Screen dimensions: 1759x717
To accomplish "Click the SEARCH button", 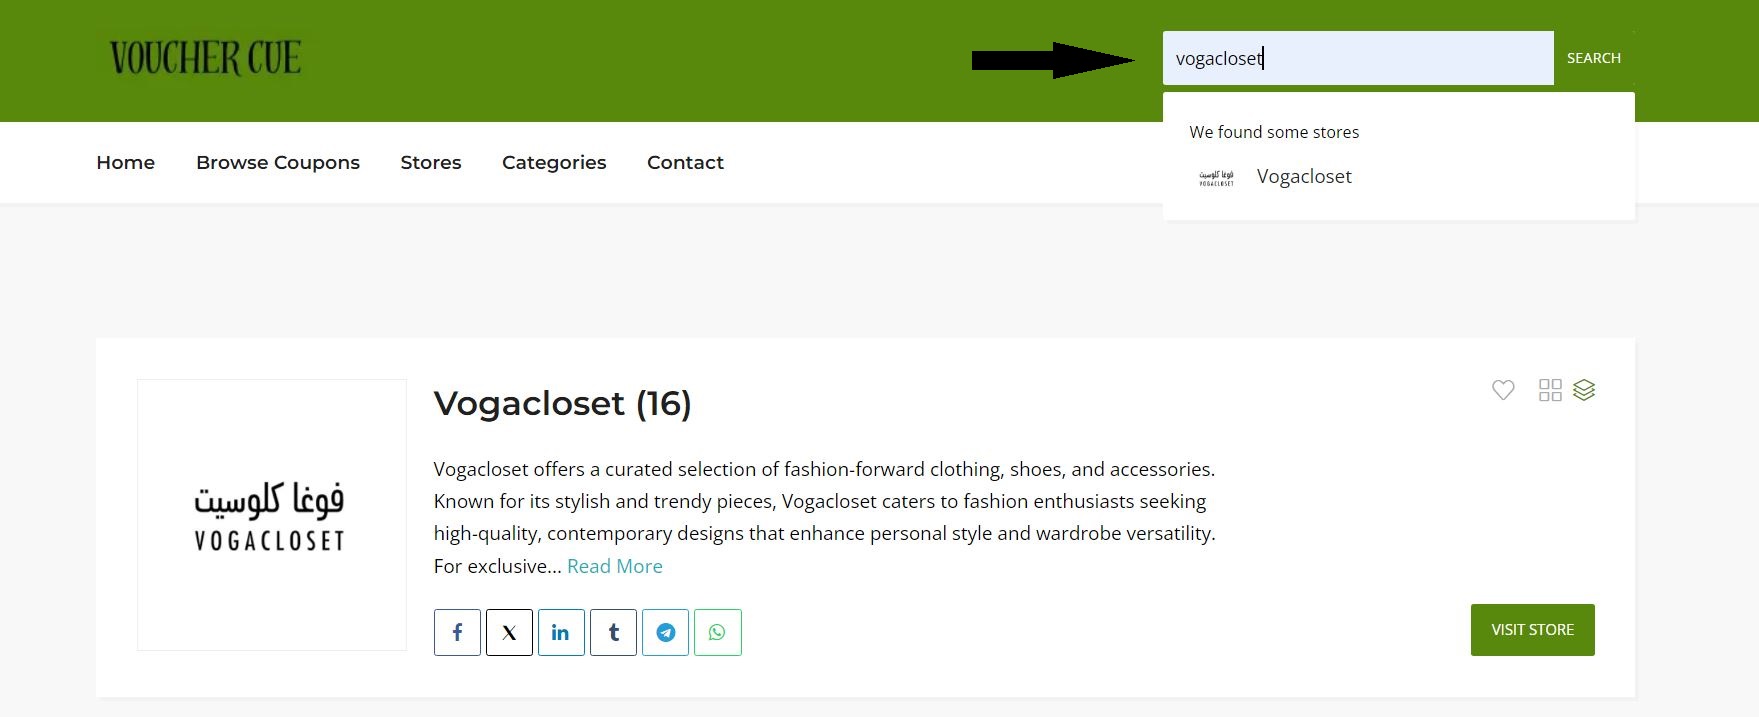I will click(1593, 57).
